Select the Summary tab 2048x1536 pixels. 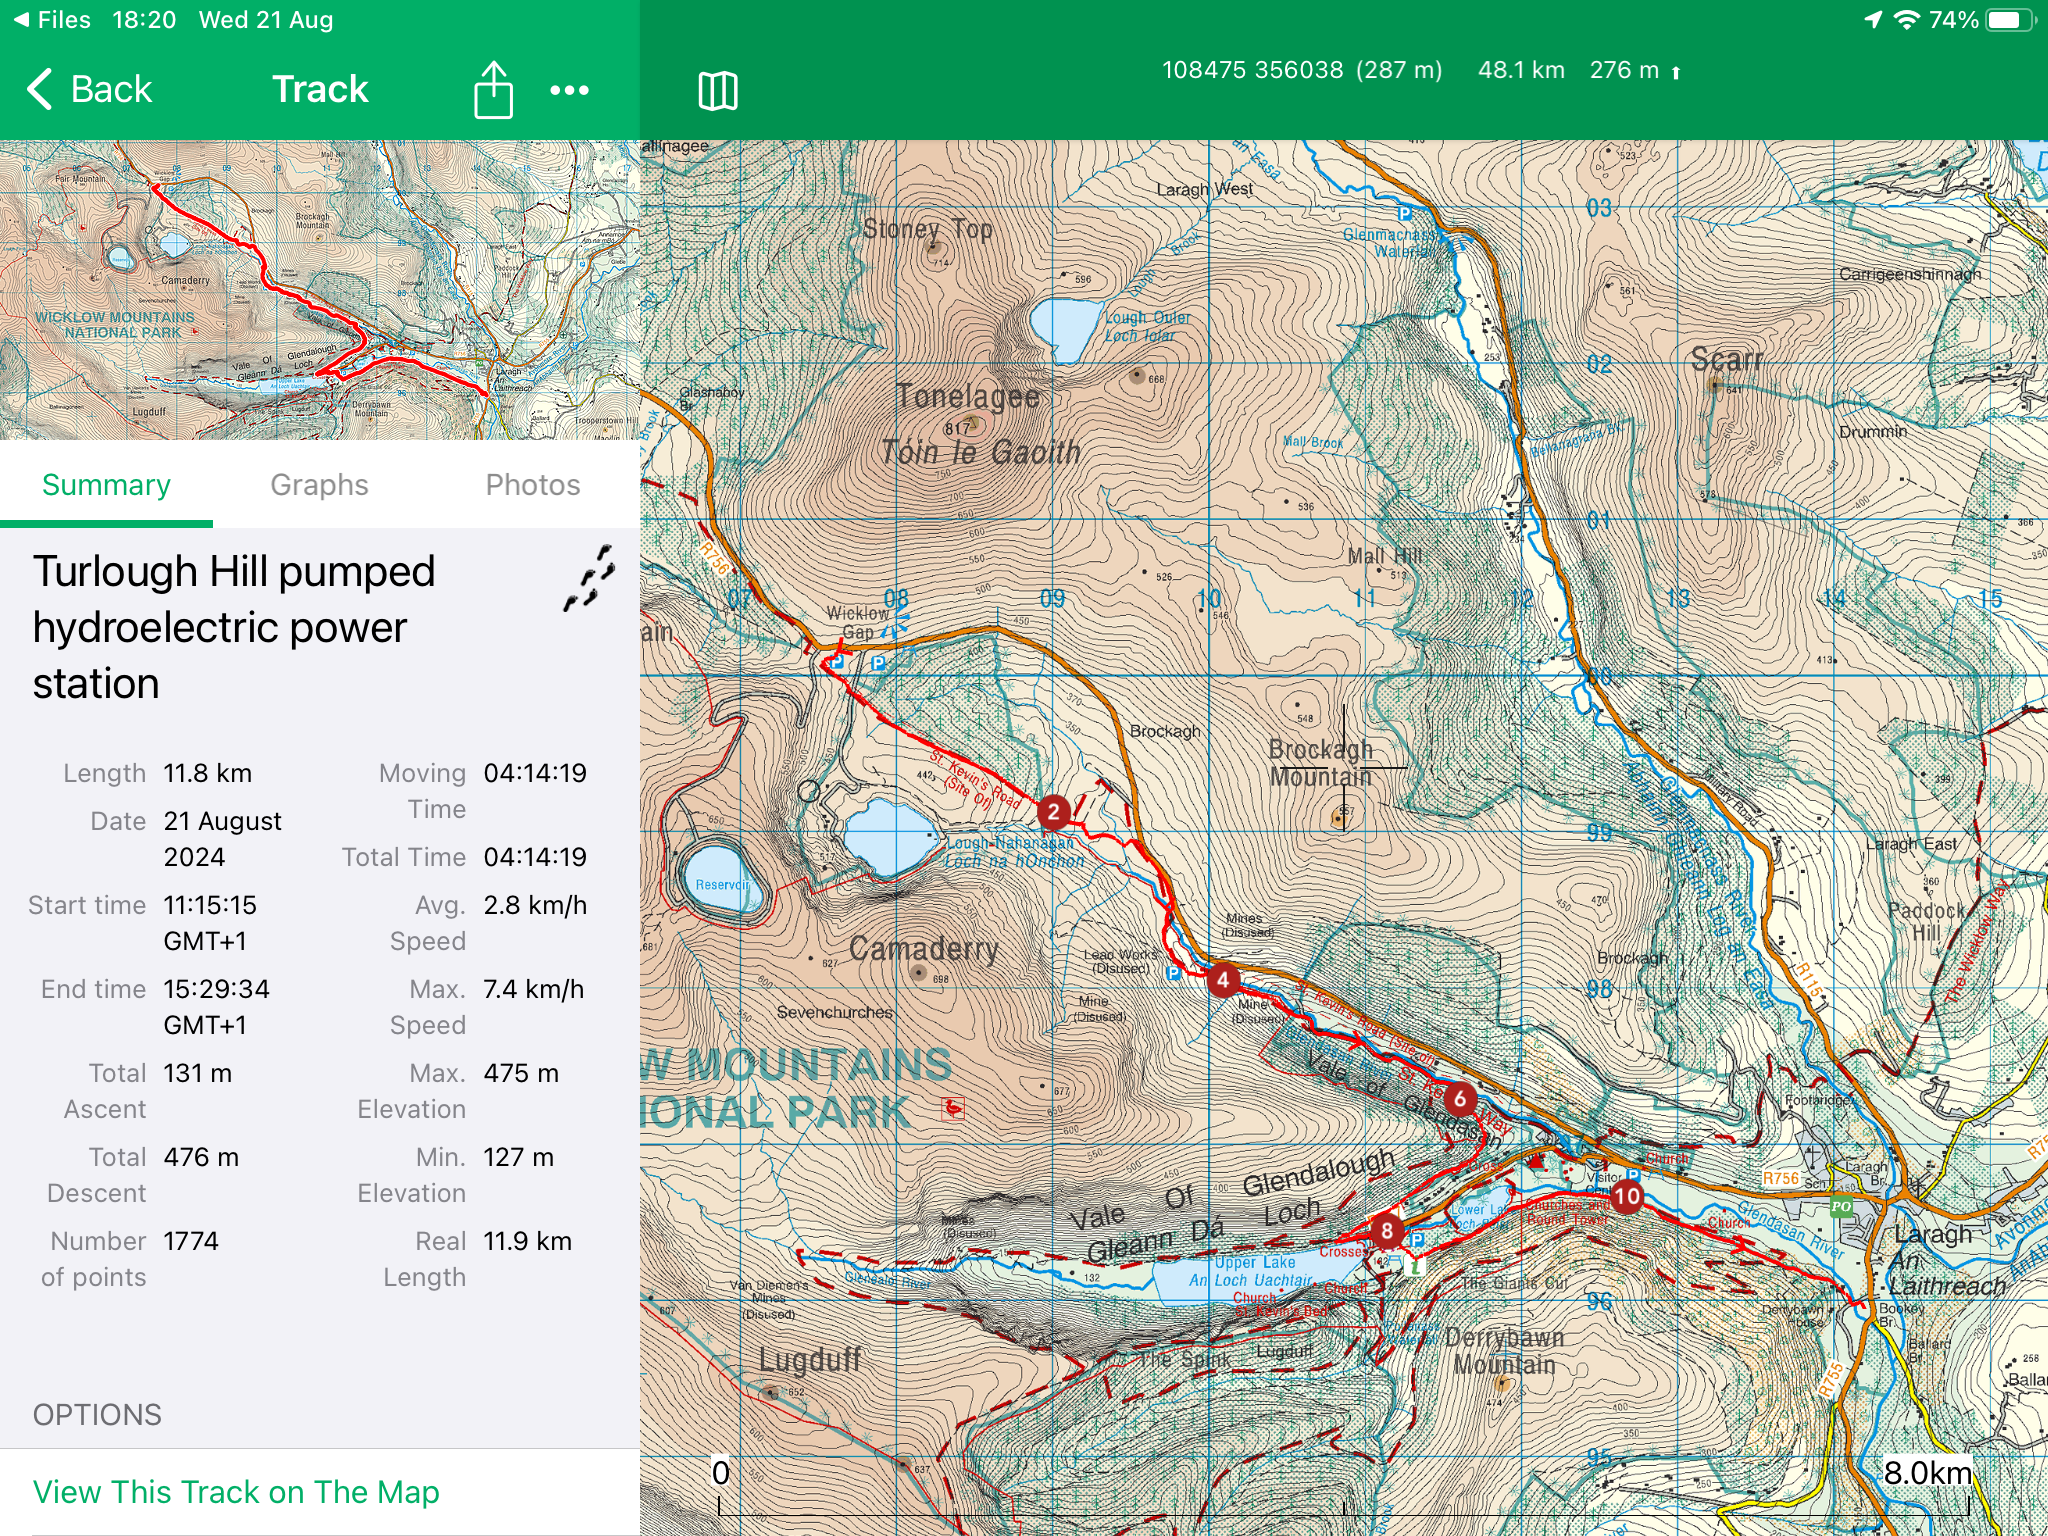click(106, 485)
